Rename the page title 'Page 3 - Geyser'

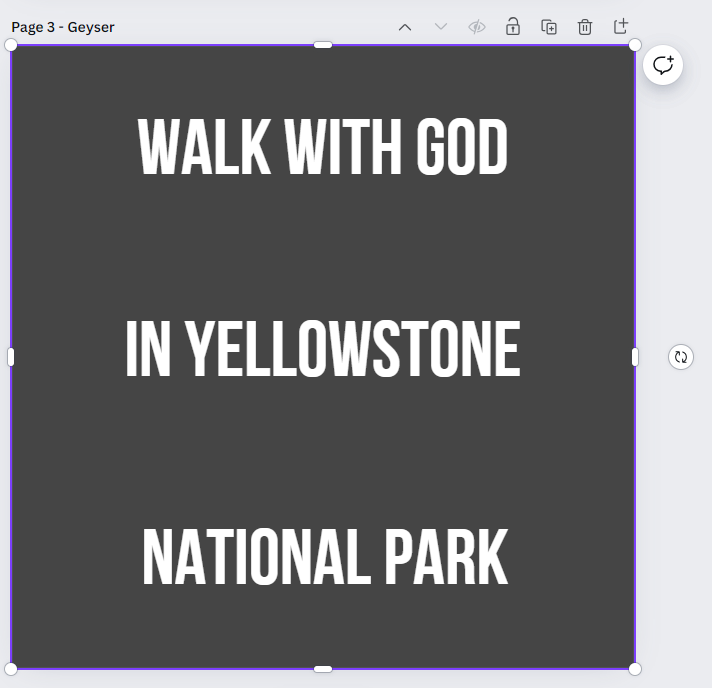click(x=63, y=27)
